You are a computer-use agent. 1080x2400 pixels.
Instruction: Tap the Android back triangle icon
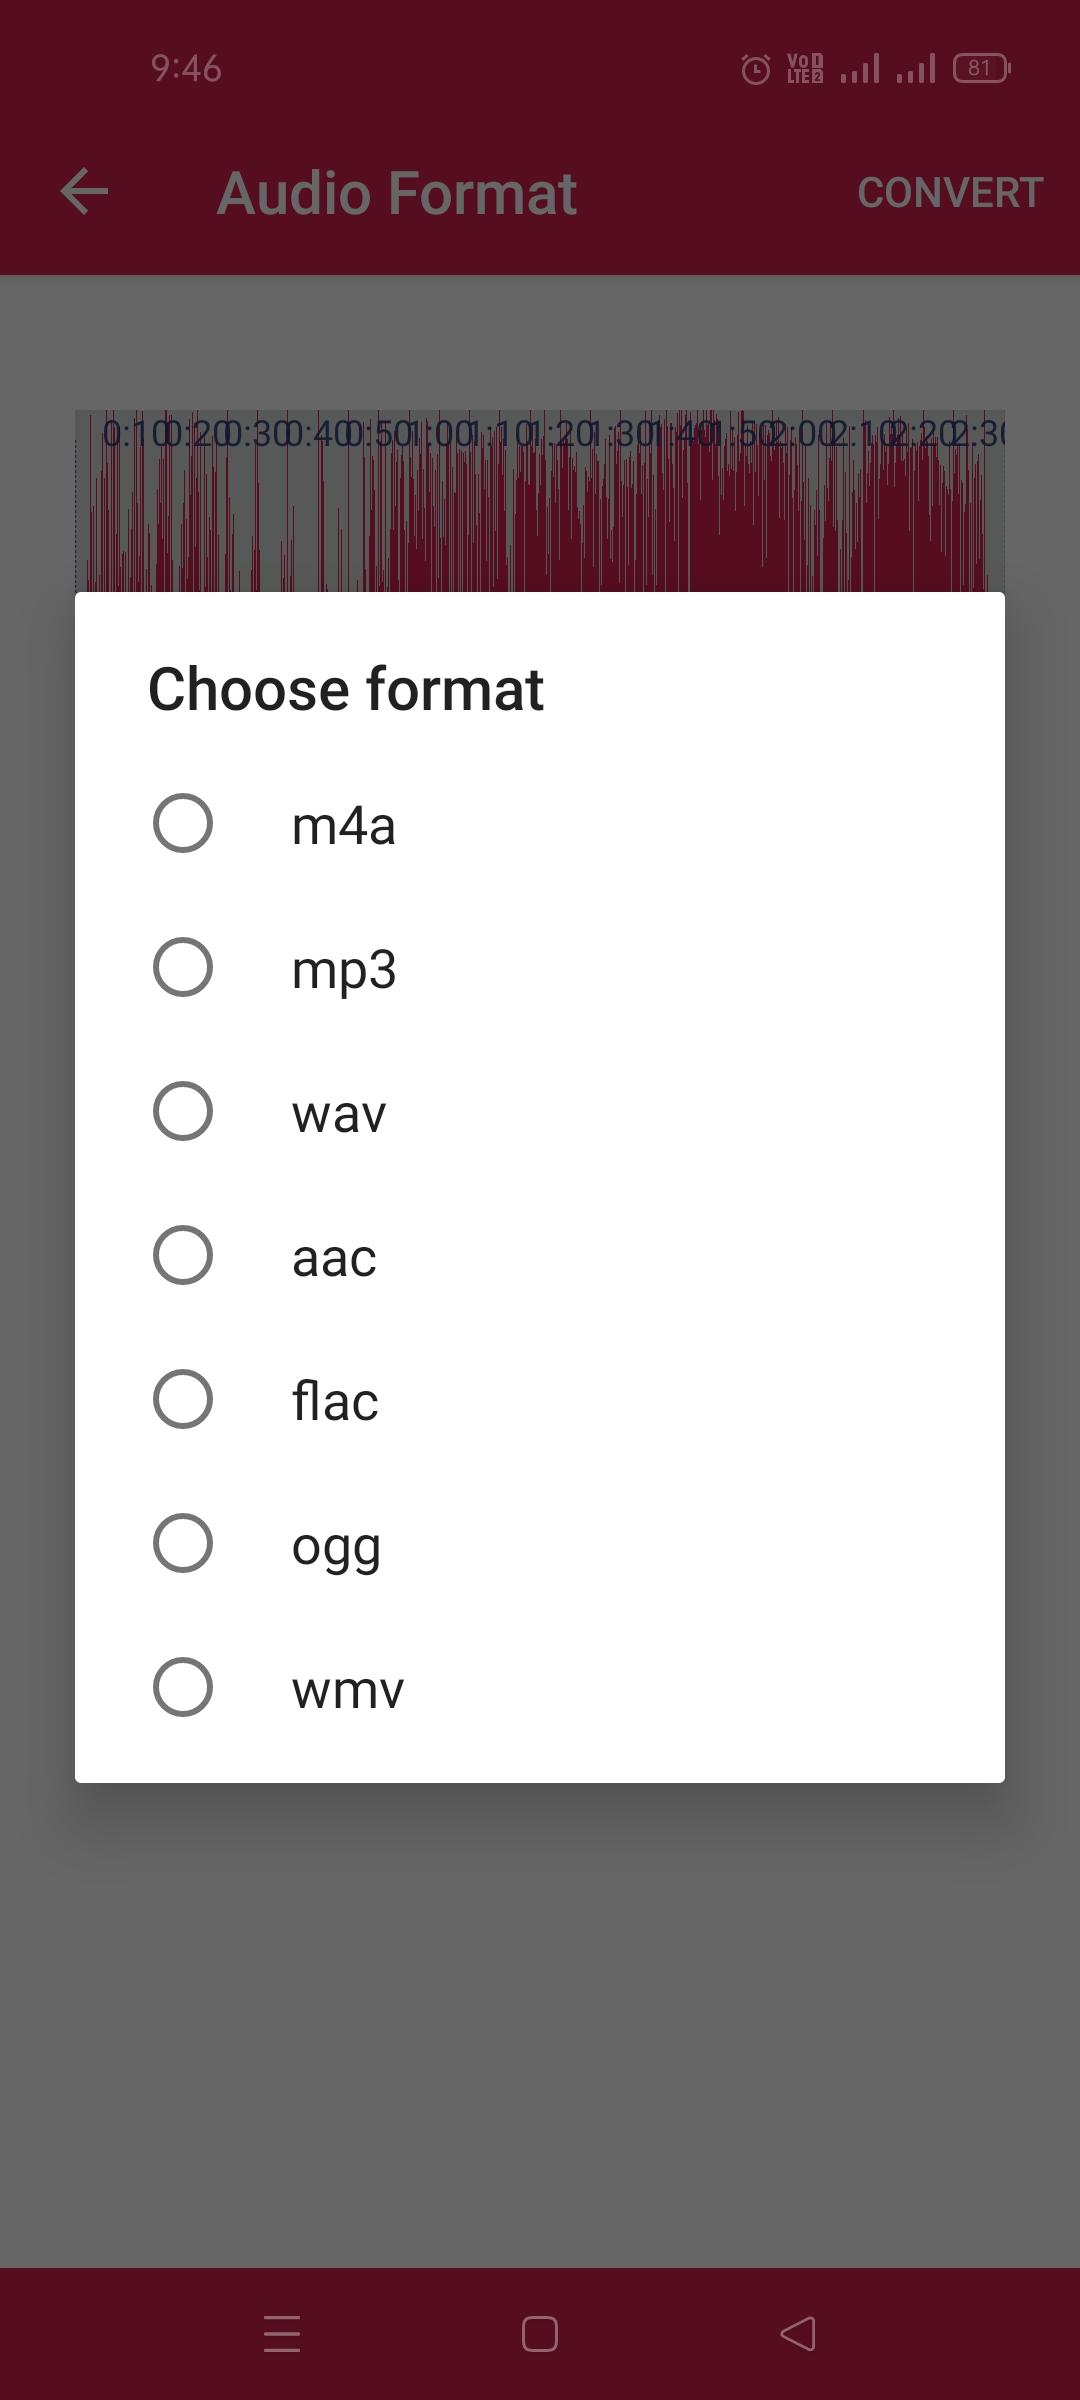pos(798,2334)
